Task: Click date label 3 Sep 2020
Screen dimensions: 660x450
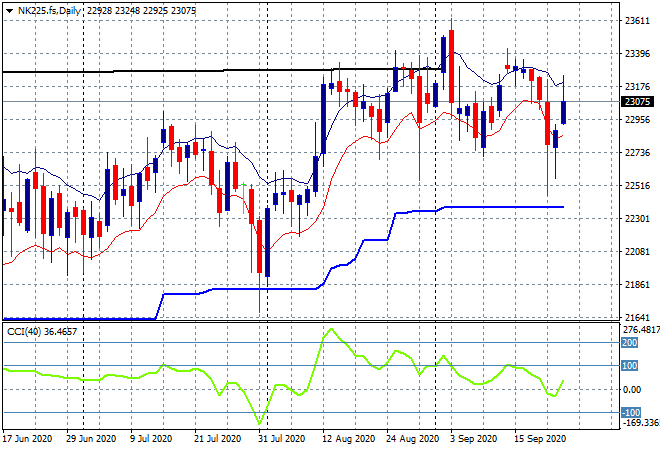Action: point(474,439)
